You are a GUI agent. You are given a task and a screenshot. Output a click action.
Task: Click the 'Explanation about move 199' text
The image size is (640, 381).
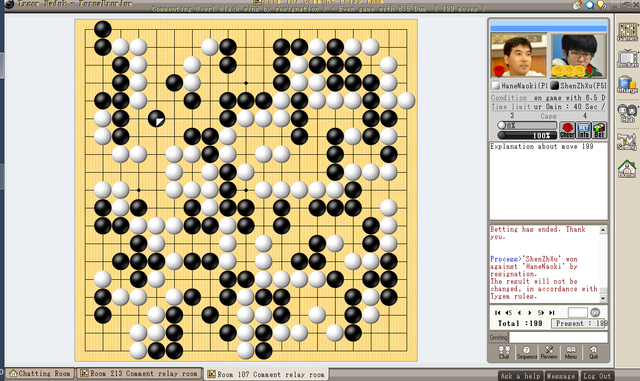pos(542,146)
